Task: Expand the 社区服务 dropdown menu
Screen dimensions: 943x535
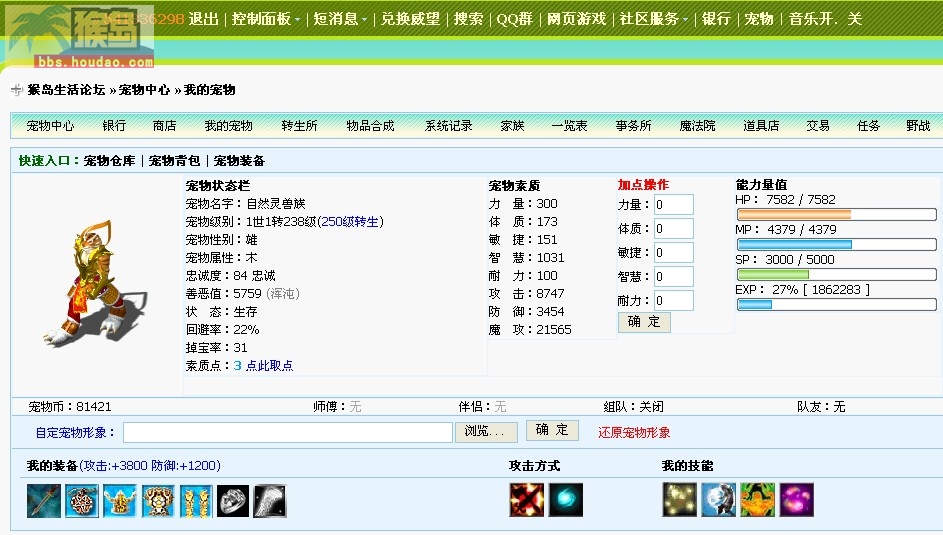Action: coord(654,19)
